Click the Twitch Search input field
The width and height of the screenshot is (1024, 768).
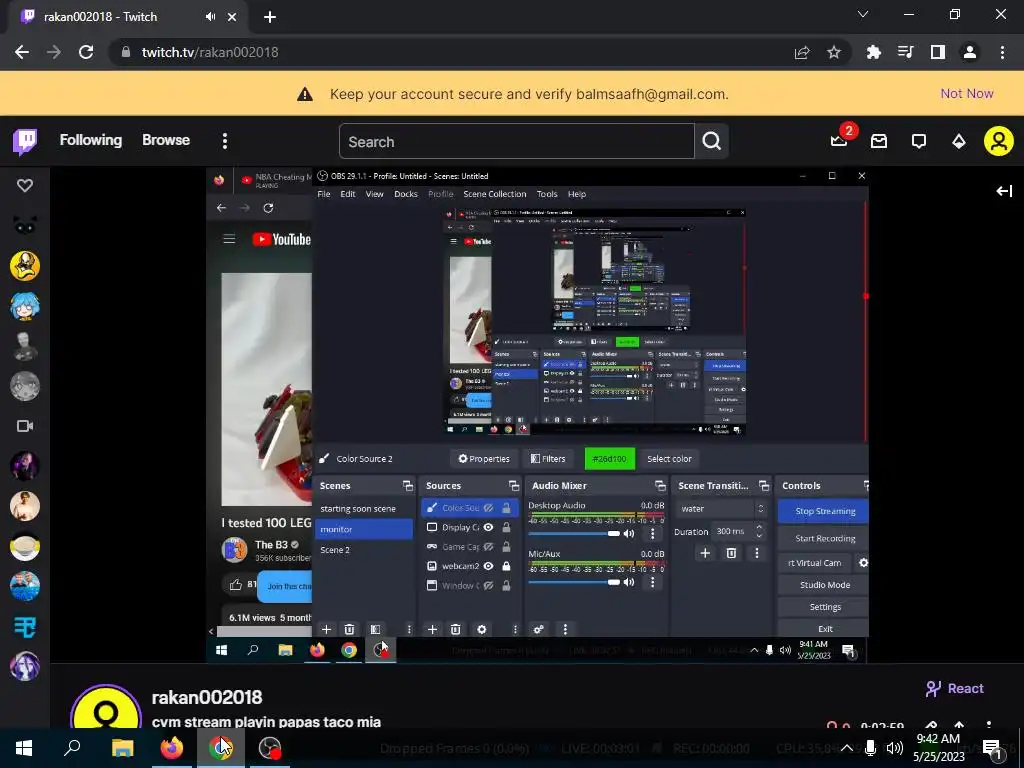pos(517,141)
